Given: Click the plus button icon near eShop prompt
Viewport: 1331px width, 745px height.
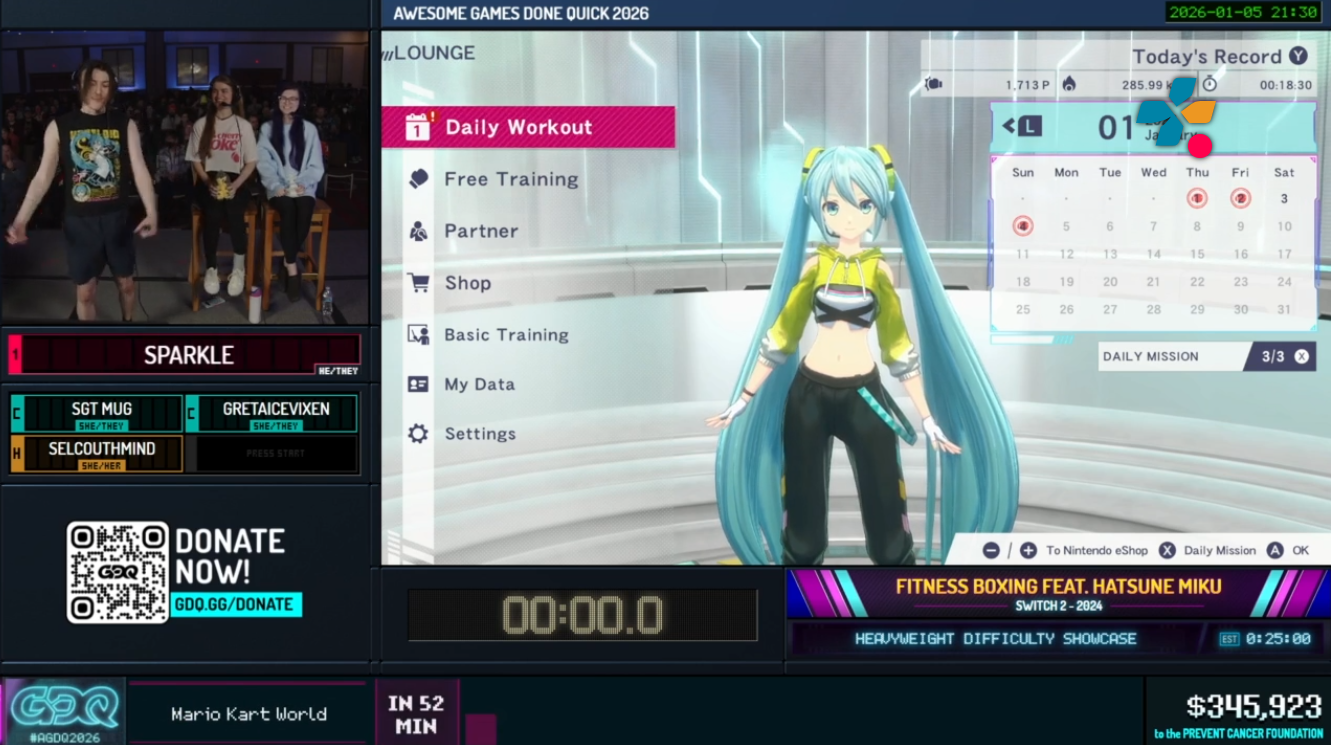Looking at the screenshot, I should click(1028, 551).
